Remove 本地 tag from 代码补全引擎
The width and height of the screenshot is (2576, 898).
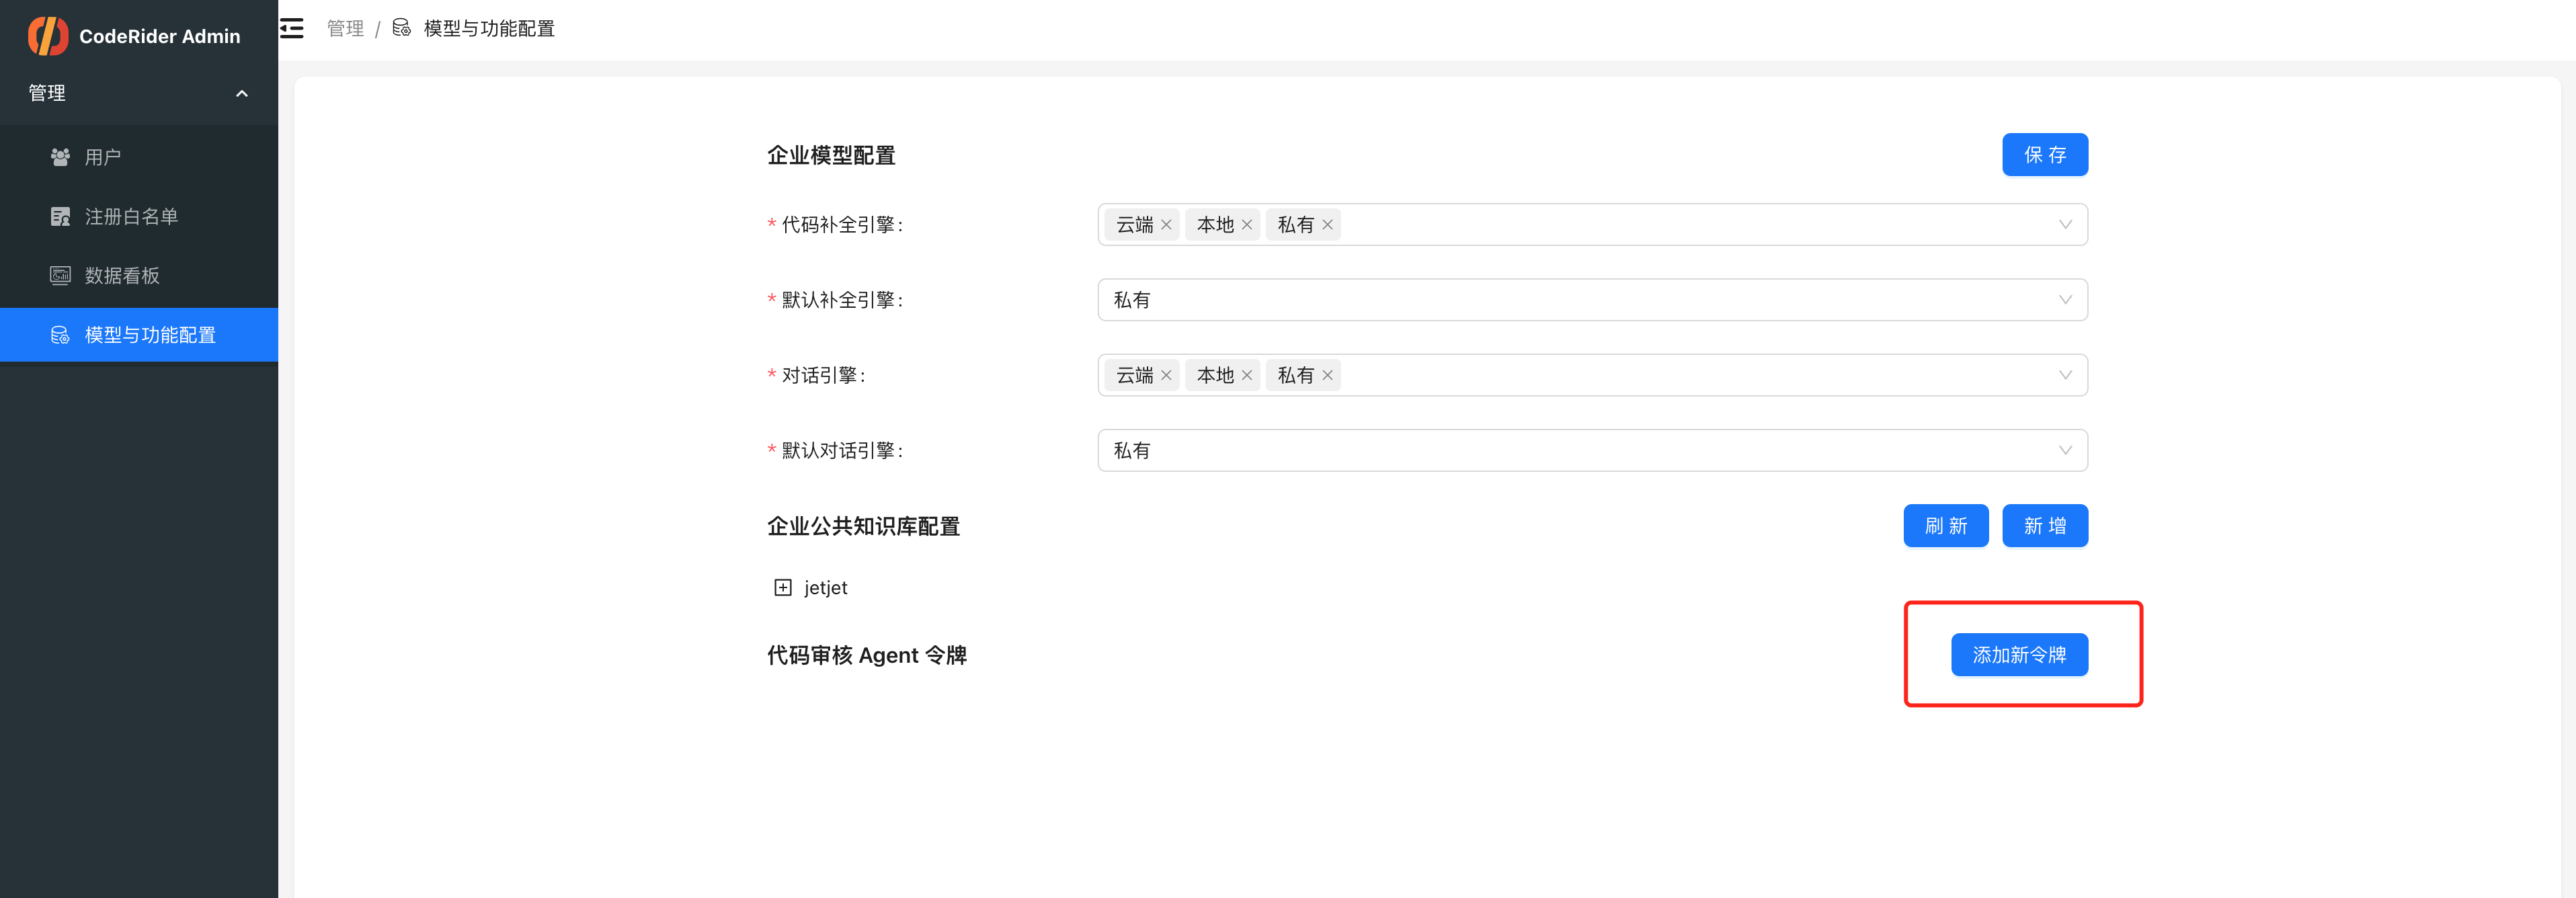pyautogui.click(x=1247, y=225)
